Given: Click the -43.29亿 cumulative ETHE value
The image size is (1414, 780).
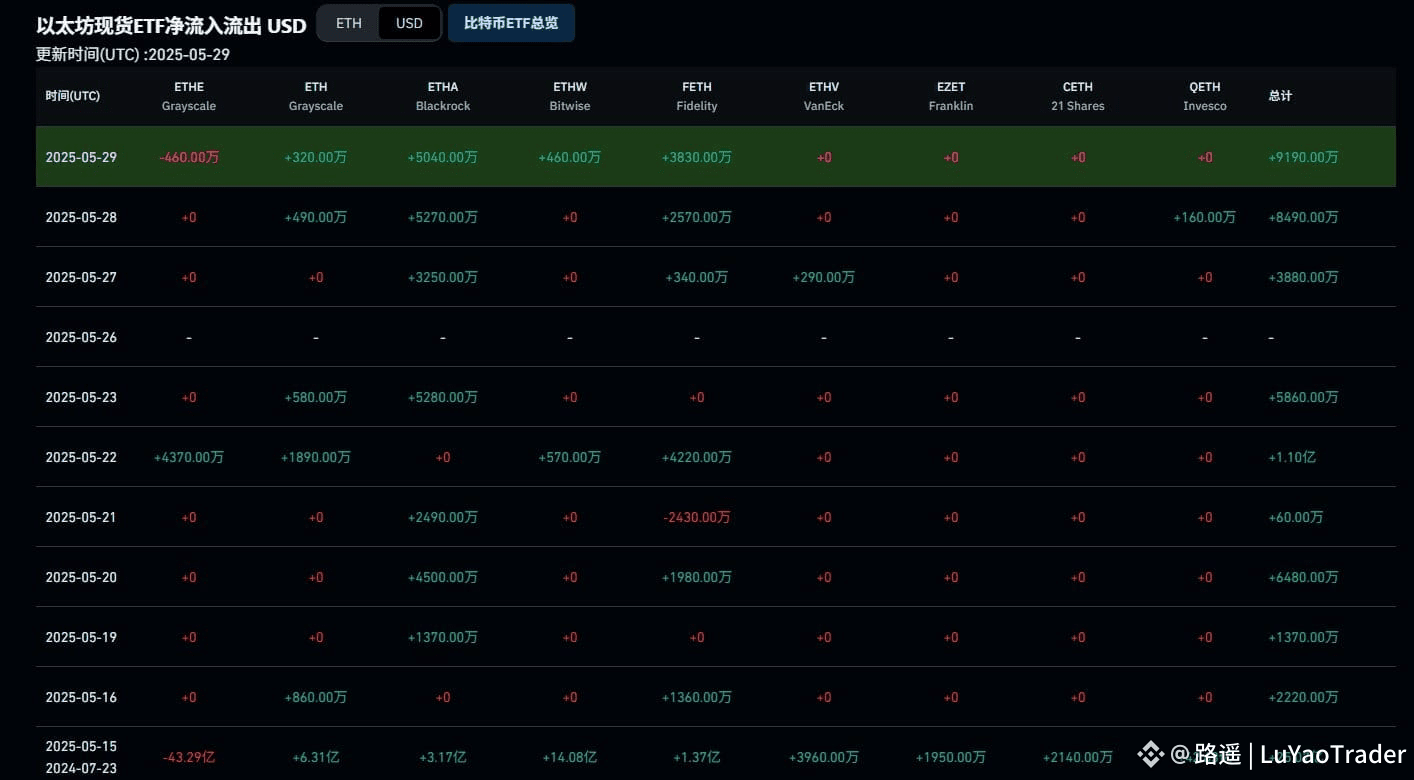Looking at the screenshot, I should (x=189, y=757).
